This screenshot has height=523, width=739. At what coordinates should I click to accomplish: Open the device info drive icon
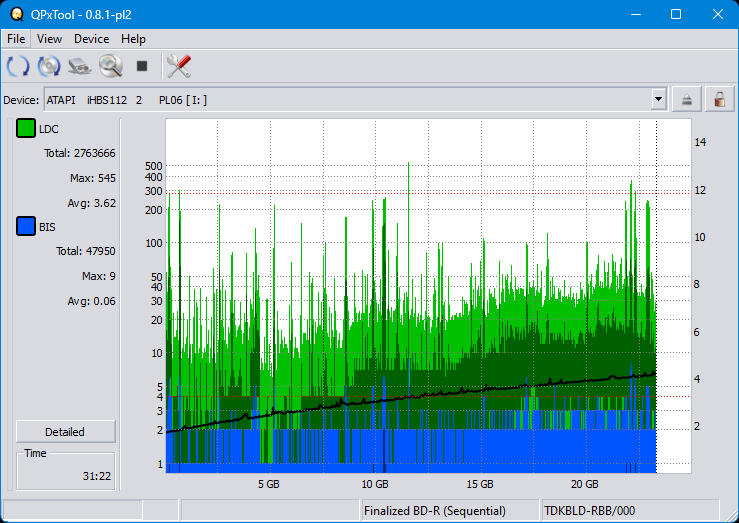[x=80, y=65]
